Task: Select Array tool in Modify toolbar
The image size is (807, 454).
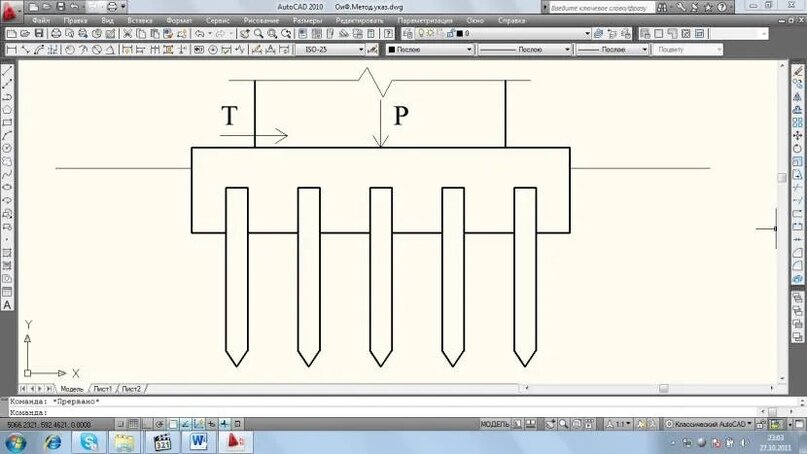Action: pyautogui.click(x=797, y=123)
